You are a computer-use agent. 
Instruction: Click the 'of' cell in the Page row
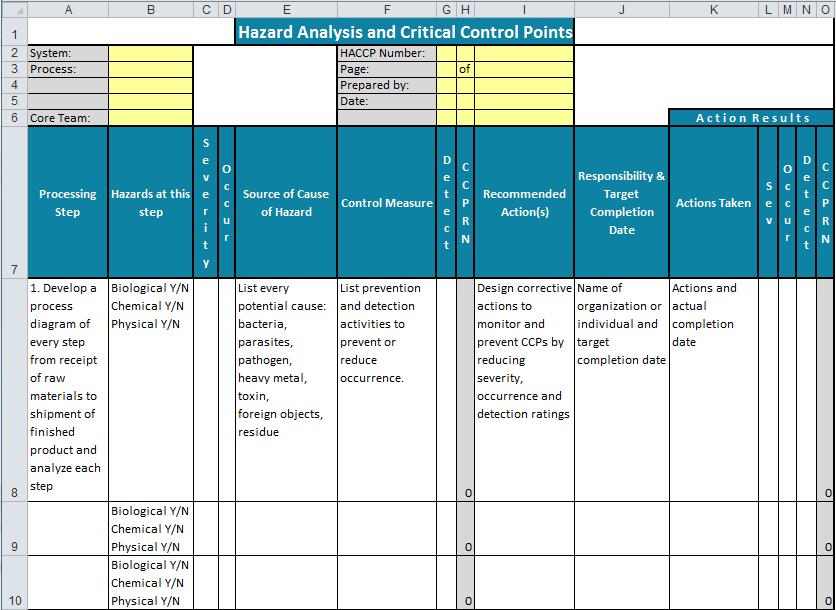tap(465, 69)
